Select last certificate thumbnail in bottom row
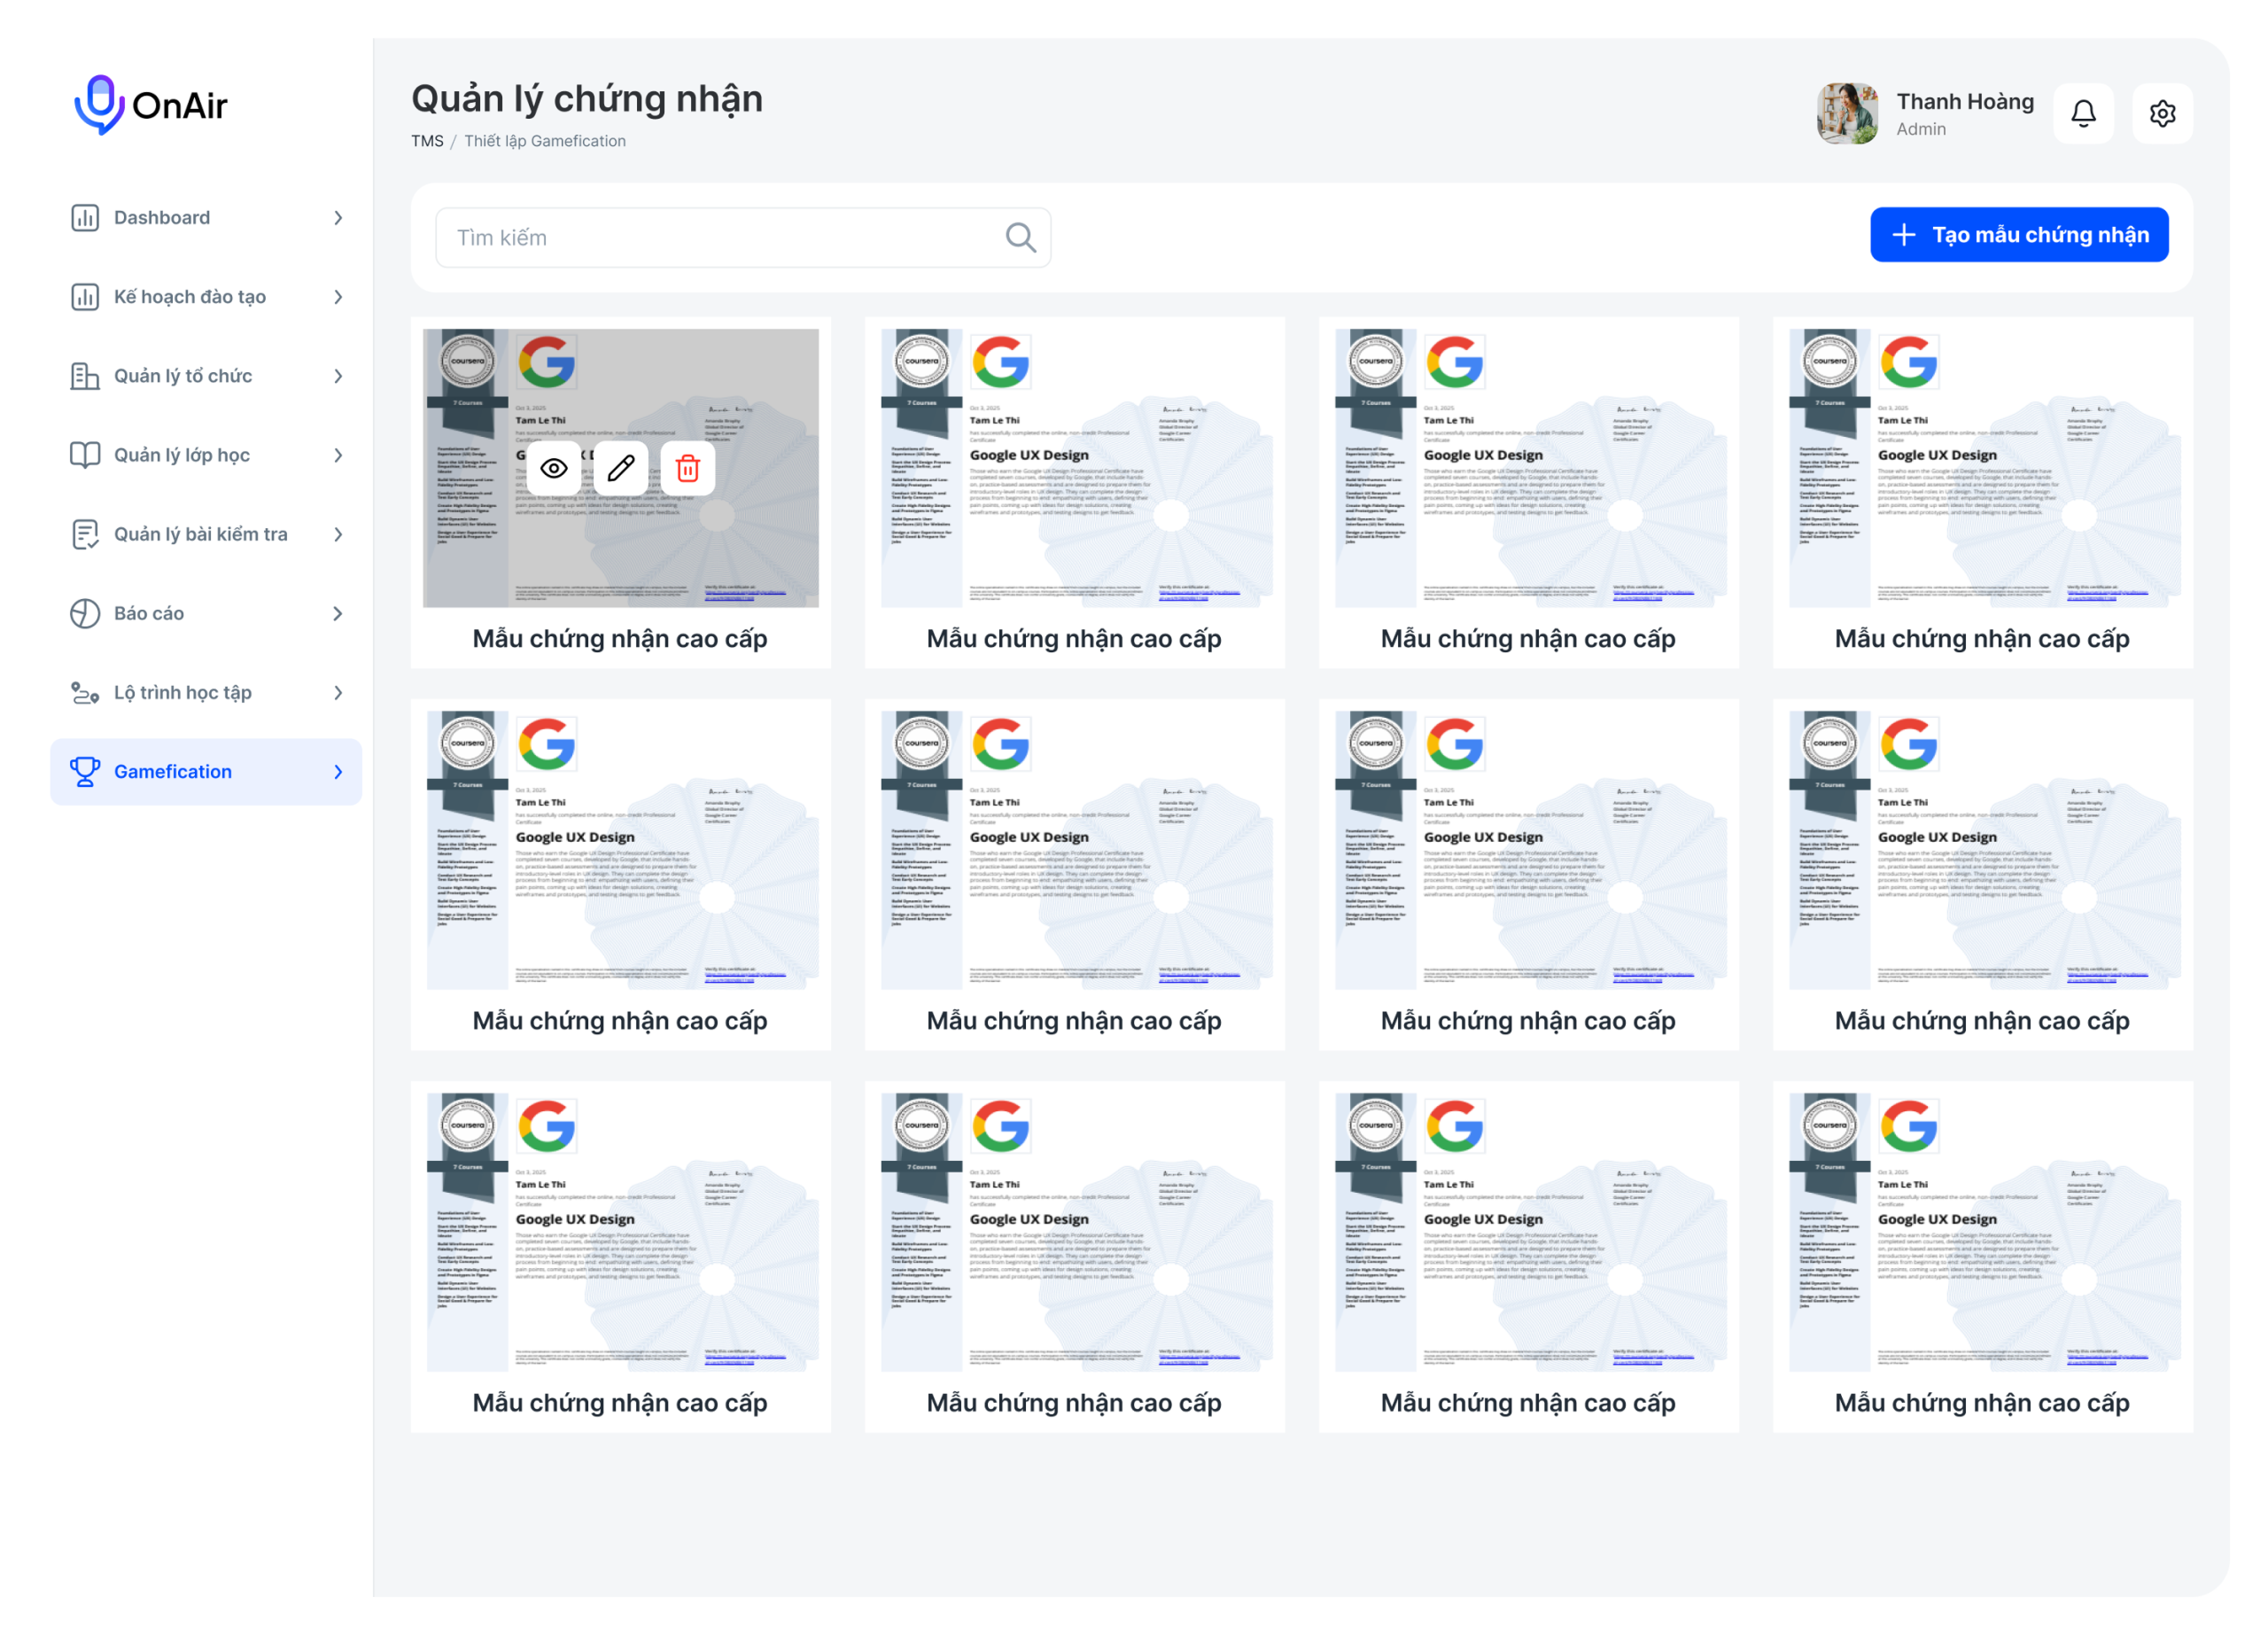 (1984, 1231)
